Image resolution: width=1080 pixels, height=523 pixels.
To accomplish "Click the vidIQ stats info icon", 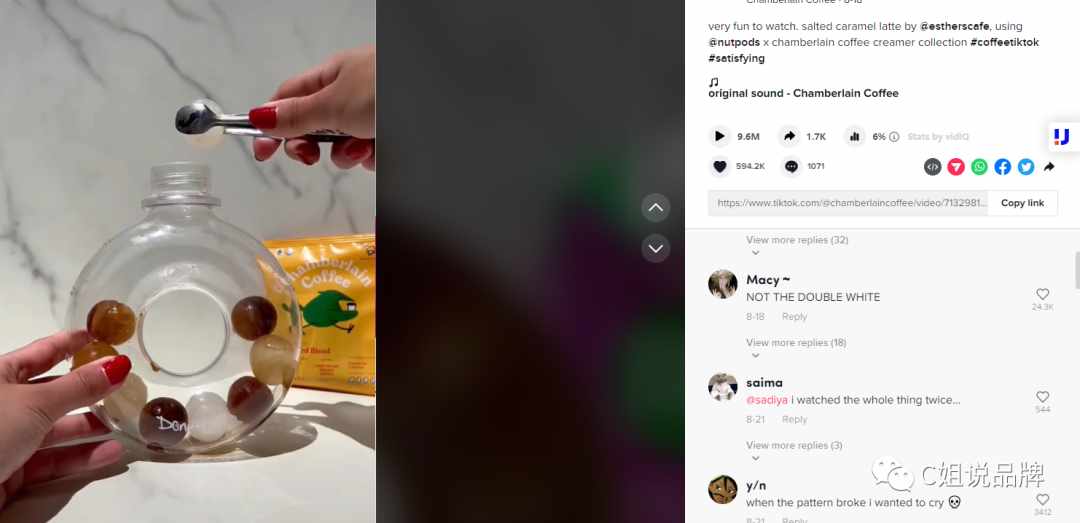I will click(x=894, y=136).
